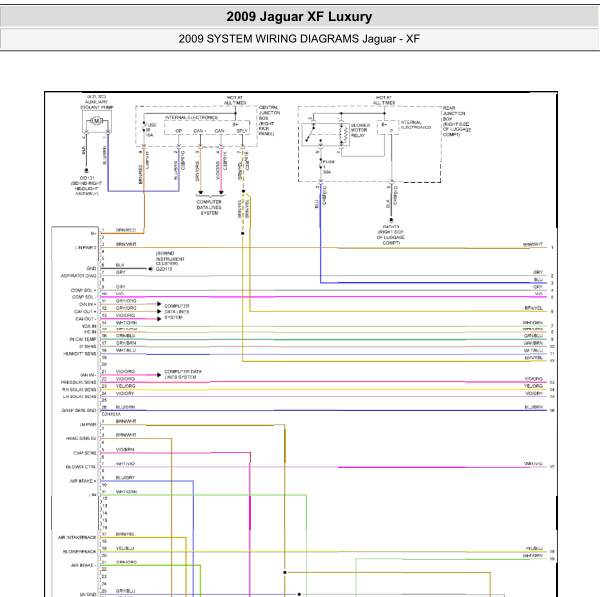Click the 'REAR JUNCTION BOX' label
The width and height of the screenshot is (600, 597).
pos(454,113)
